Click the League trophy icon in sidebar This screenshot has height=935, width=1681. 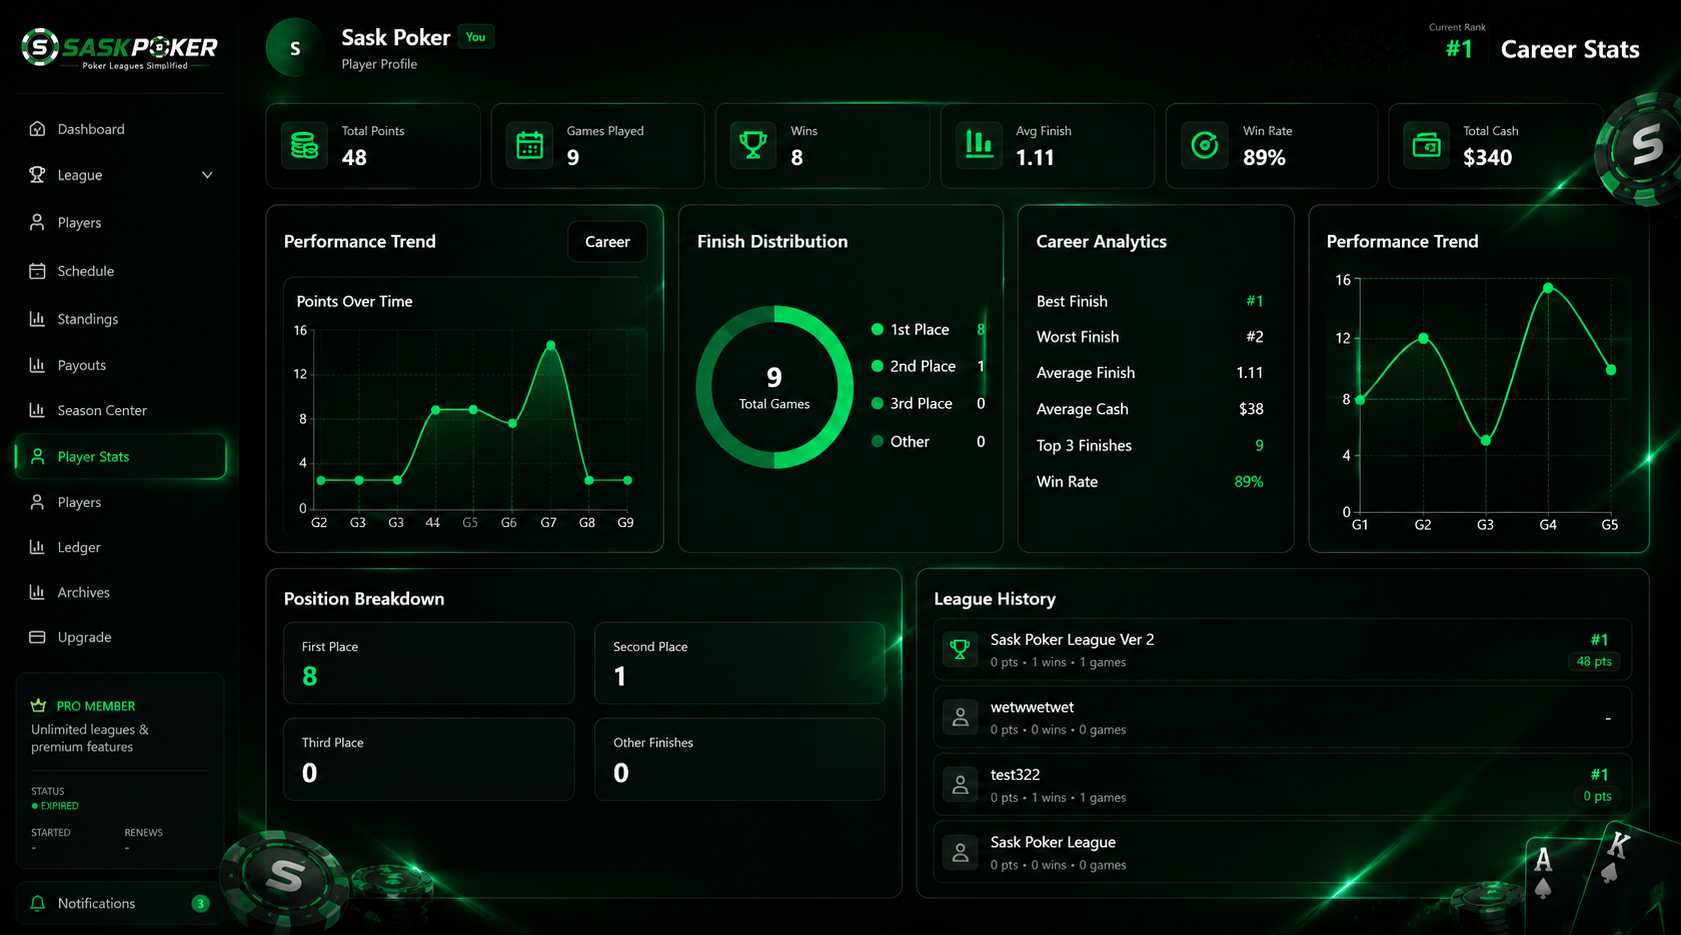coord(37,175)
